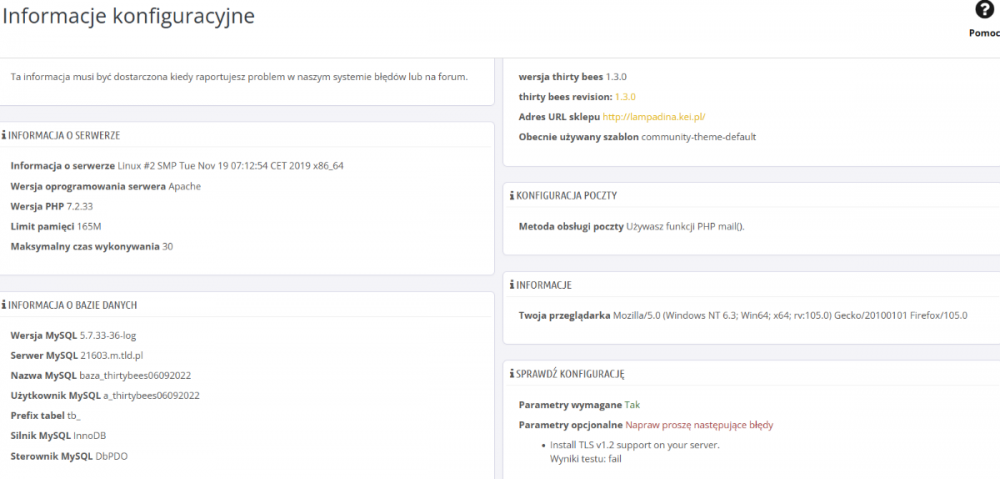Click the community-theme-default template name
The image size is (1000, 479).
[698, 136]
